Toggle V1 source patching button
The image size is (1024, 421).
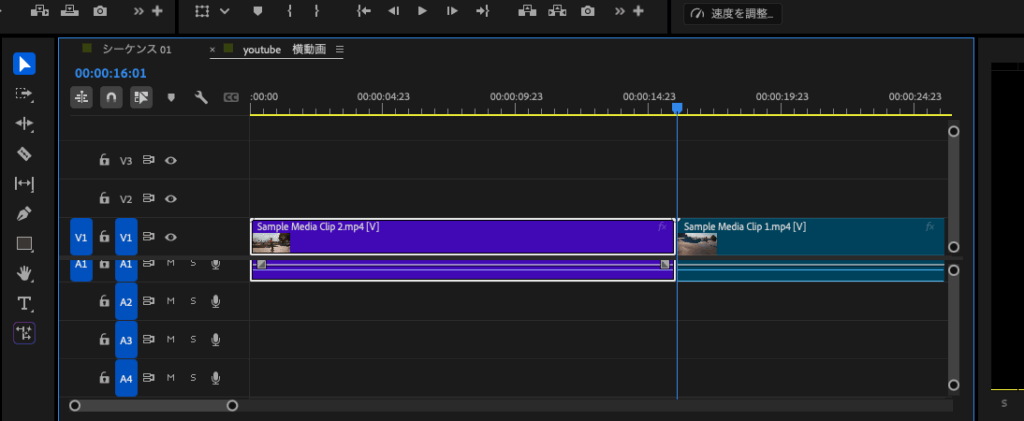click(81, 237)
